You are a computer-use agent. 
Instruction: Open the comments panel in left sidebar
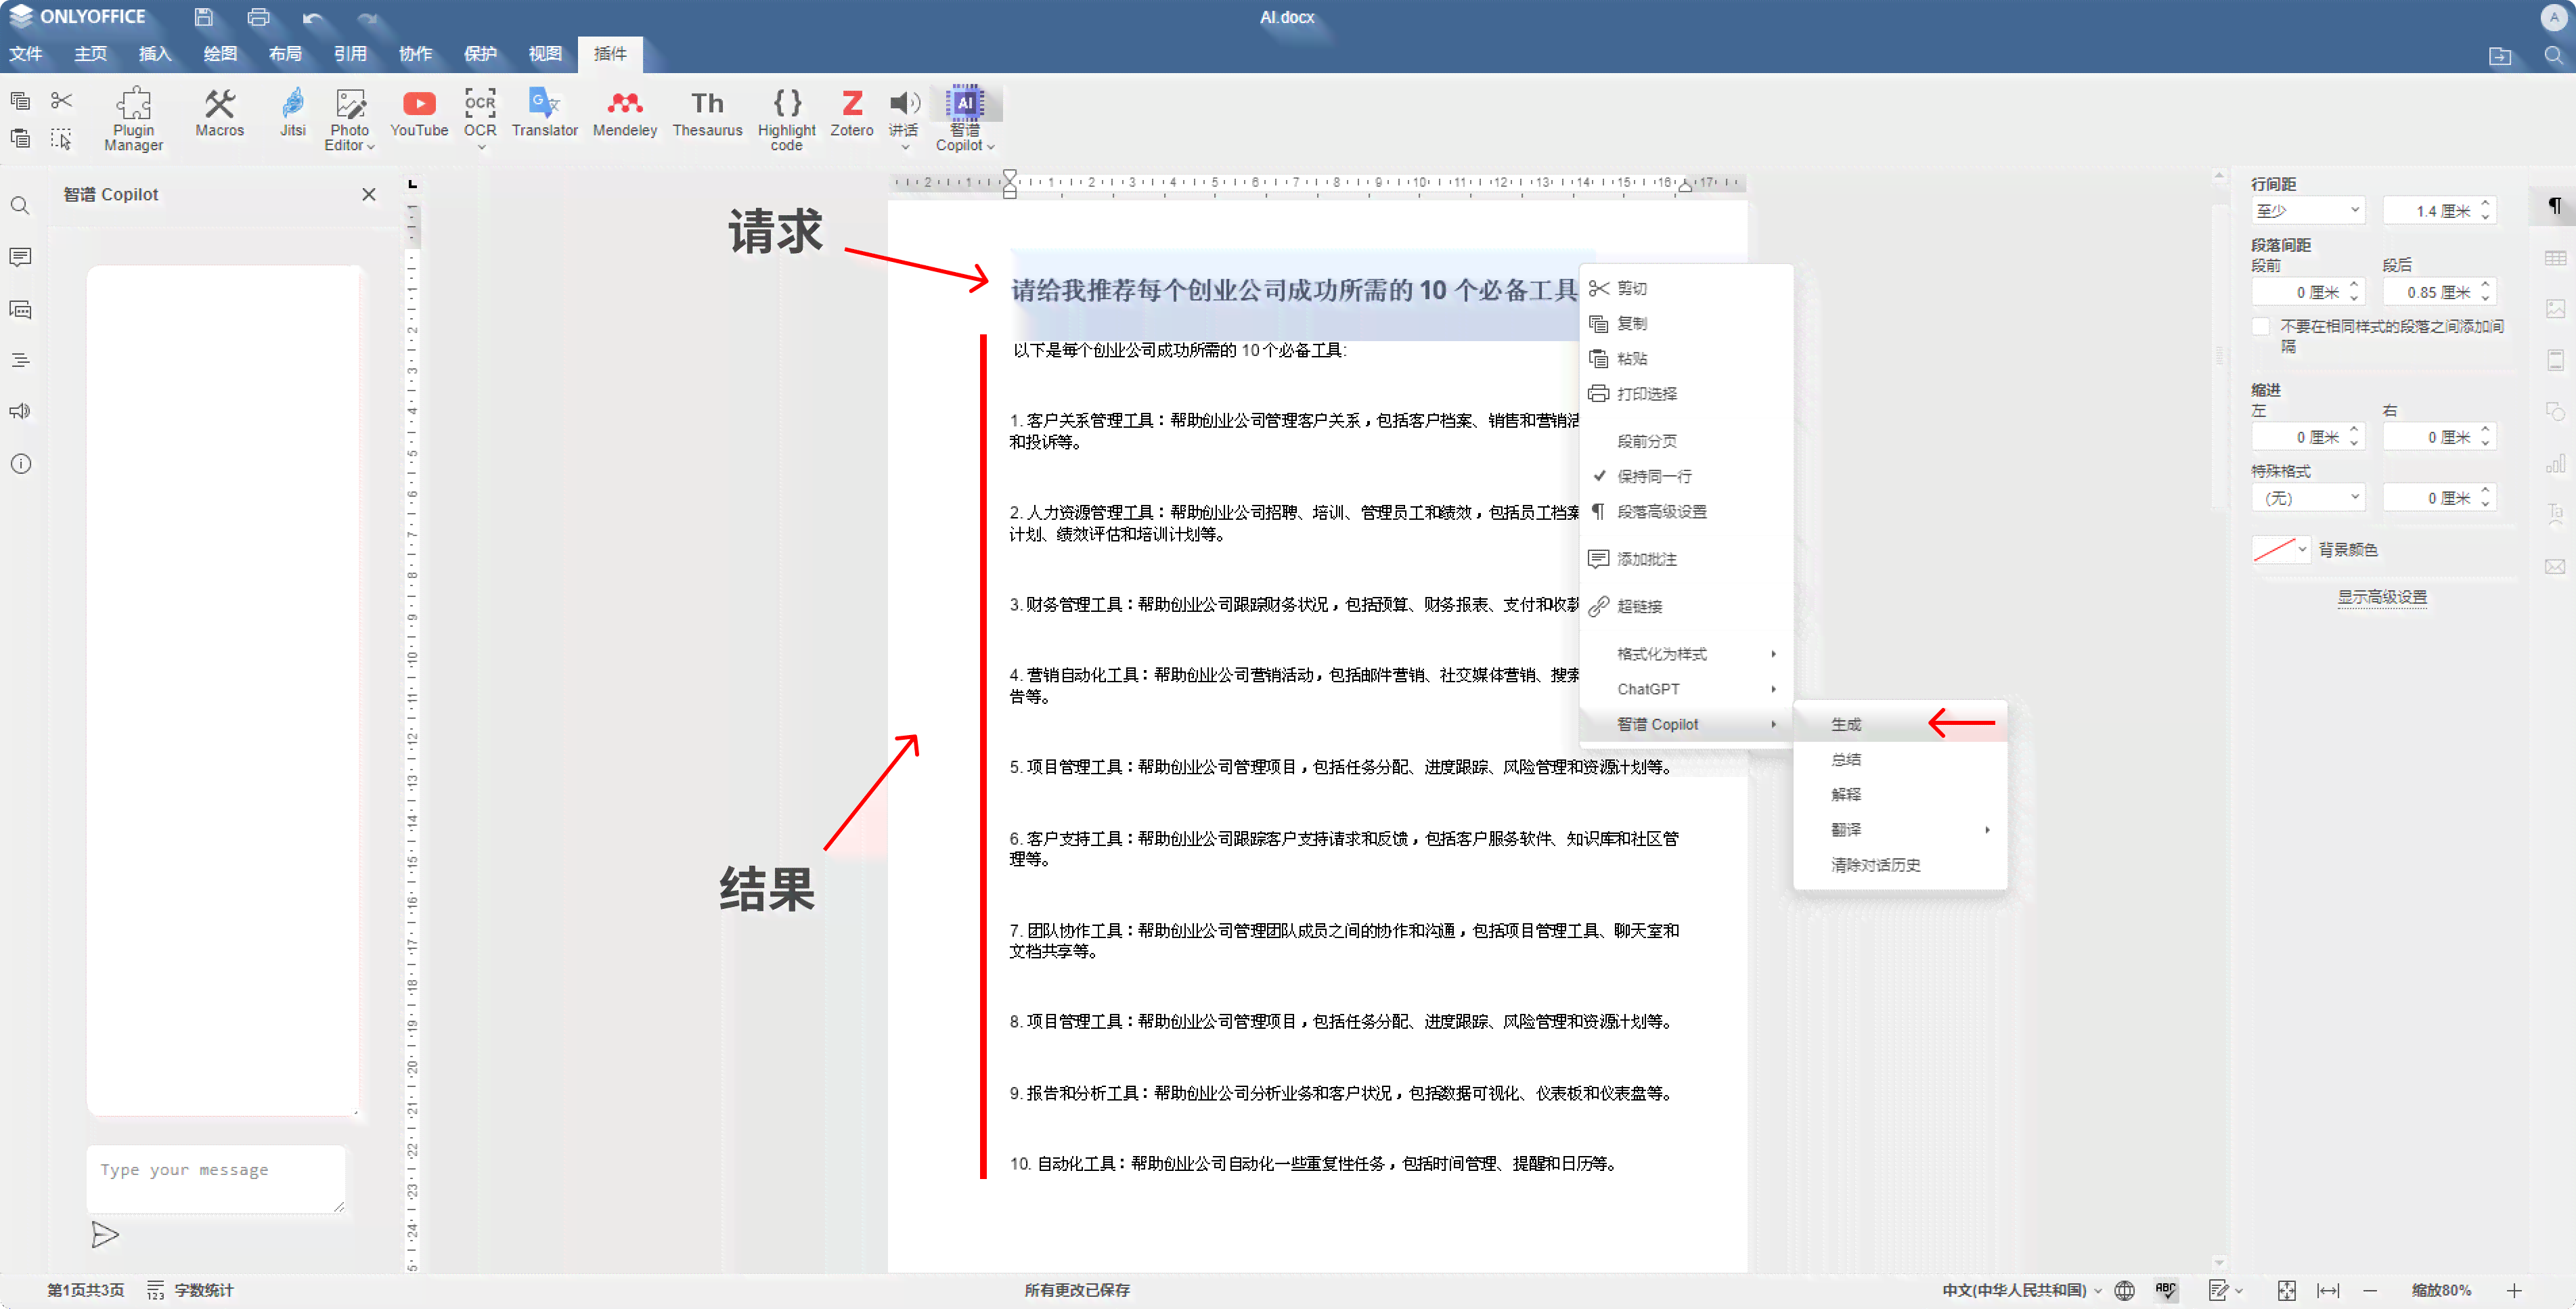click(x=20, y=258)
